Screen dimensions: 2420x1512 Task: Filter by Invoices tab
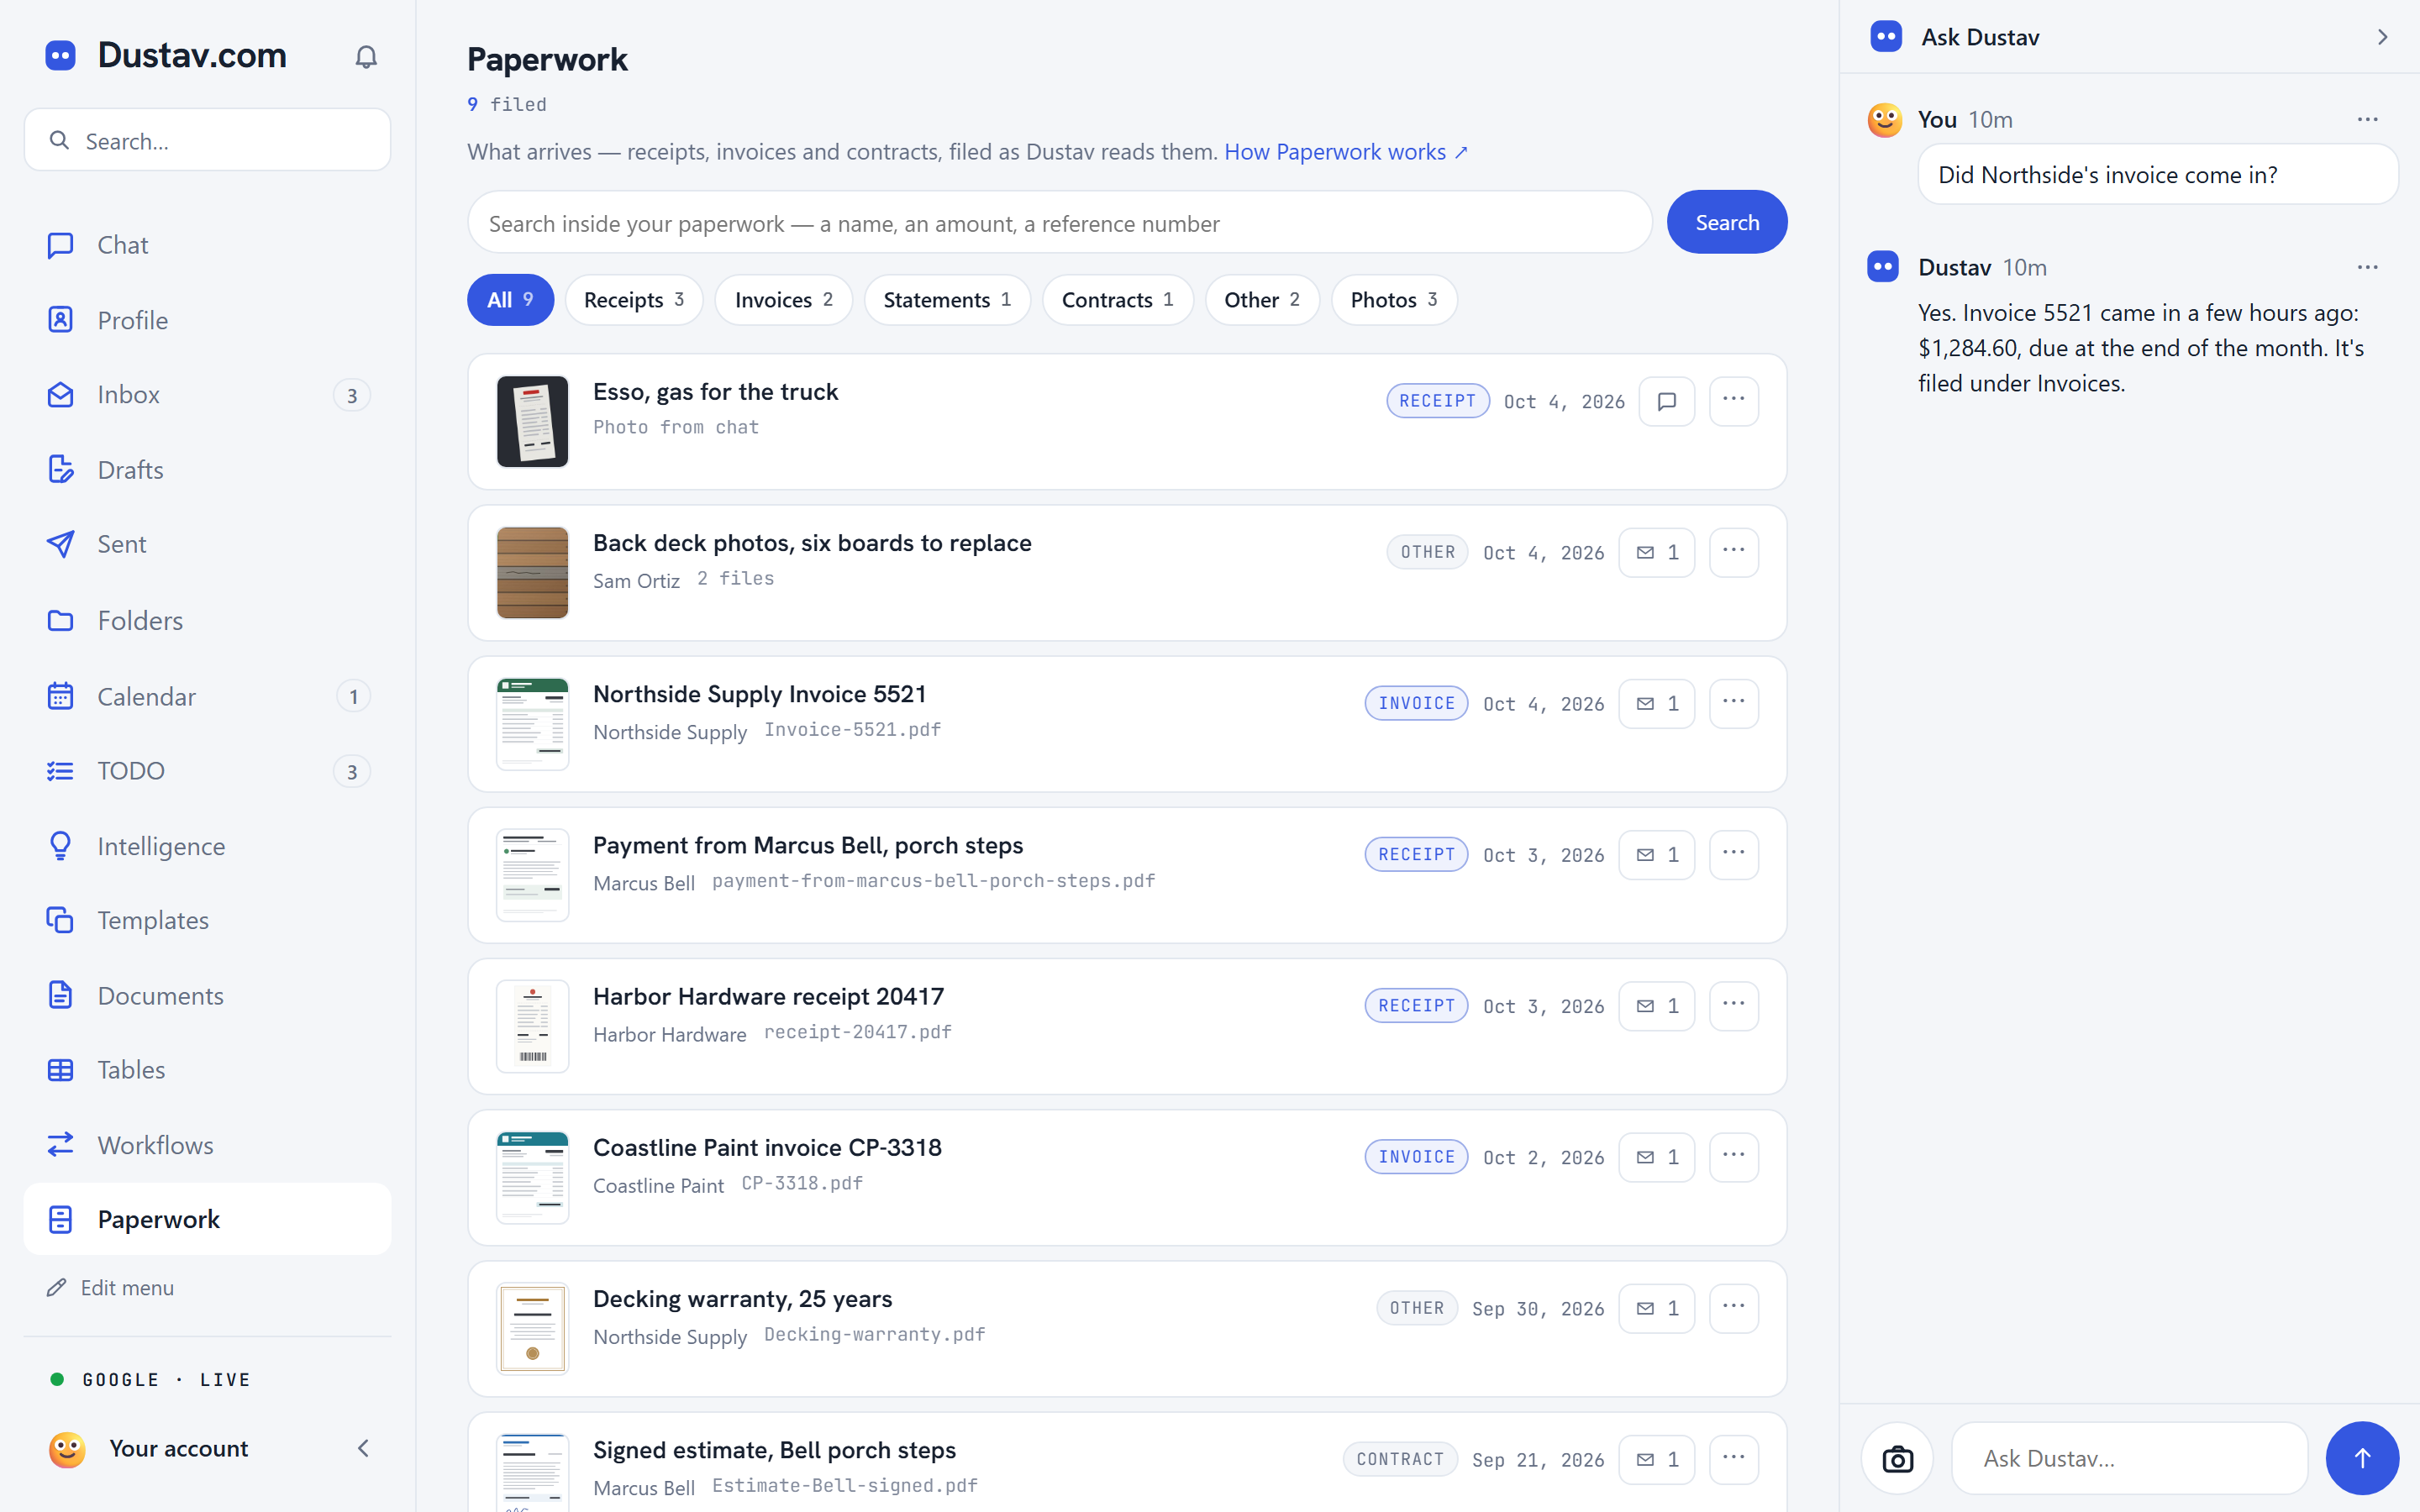783,300
